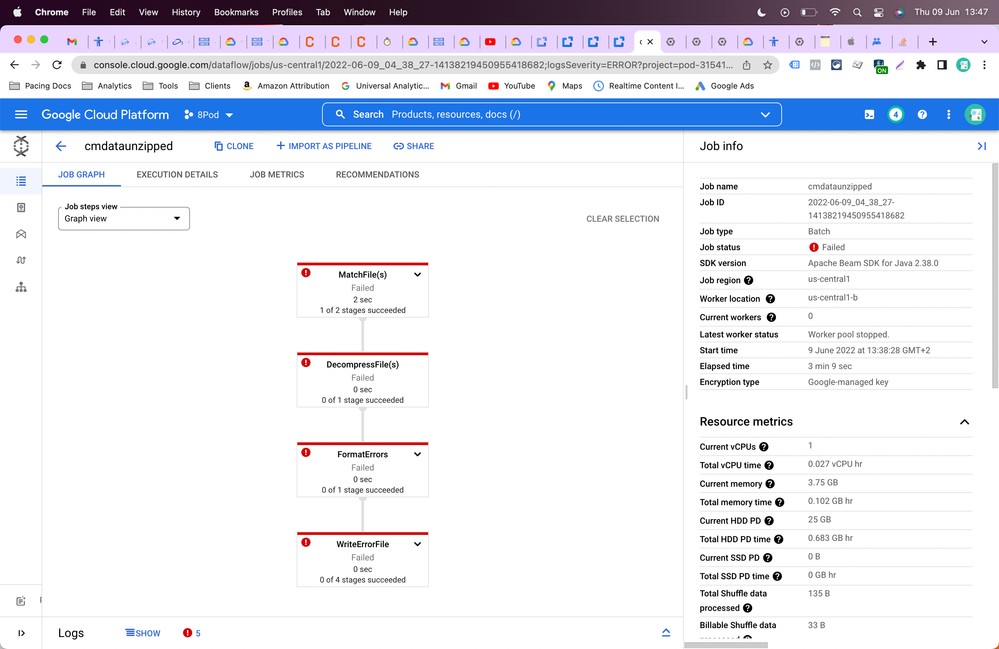This screenshot has width=999, height=649.
Task: Open the Bookmarks menu in macOS menu bar
Action: coord(236,12)
